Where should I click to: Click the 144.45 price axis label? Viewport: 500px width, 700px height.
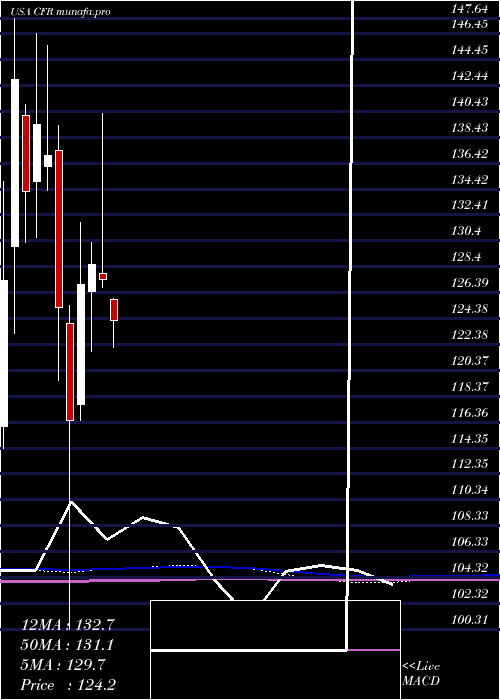(470, 50)
